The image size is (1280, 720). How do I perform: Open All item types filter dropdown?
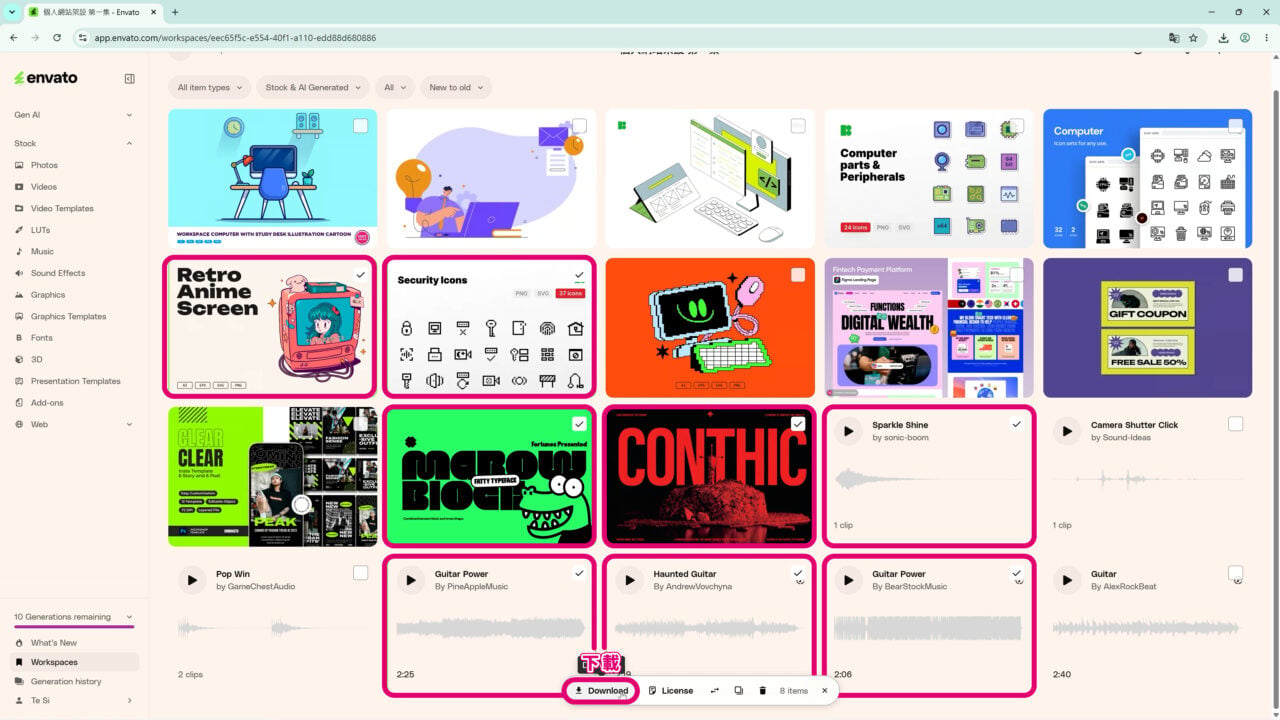[210, 88]
